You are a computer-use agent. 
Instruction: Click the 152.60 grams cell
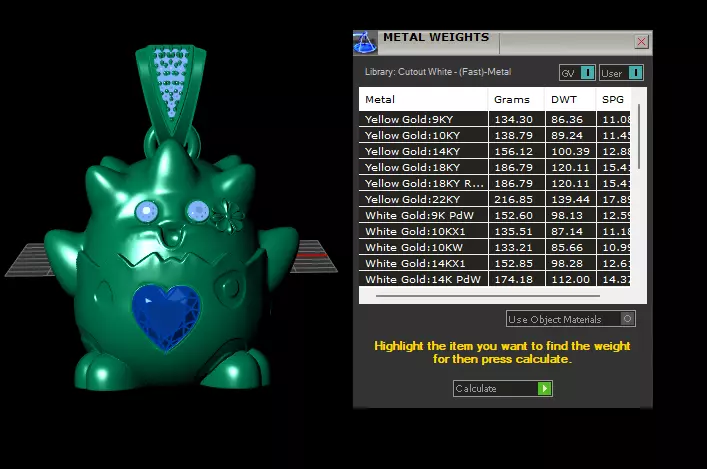516,215
